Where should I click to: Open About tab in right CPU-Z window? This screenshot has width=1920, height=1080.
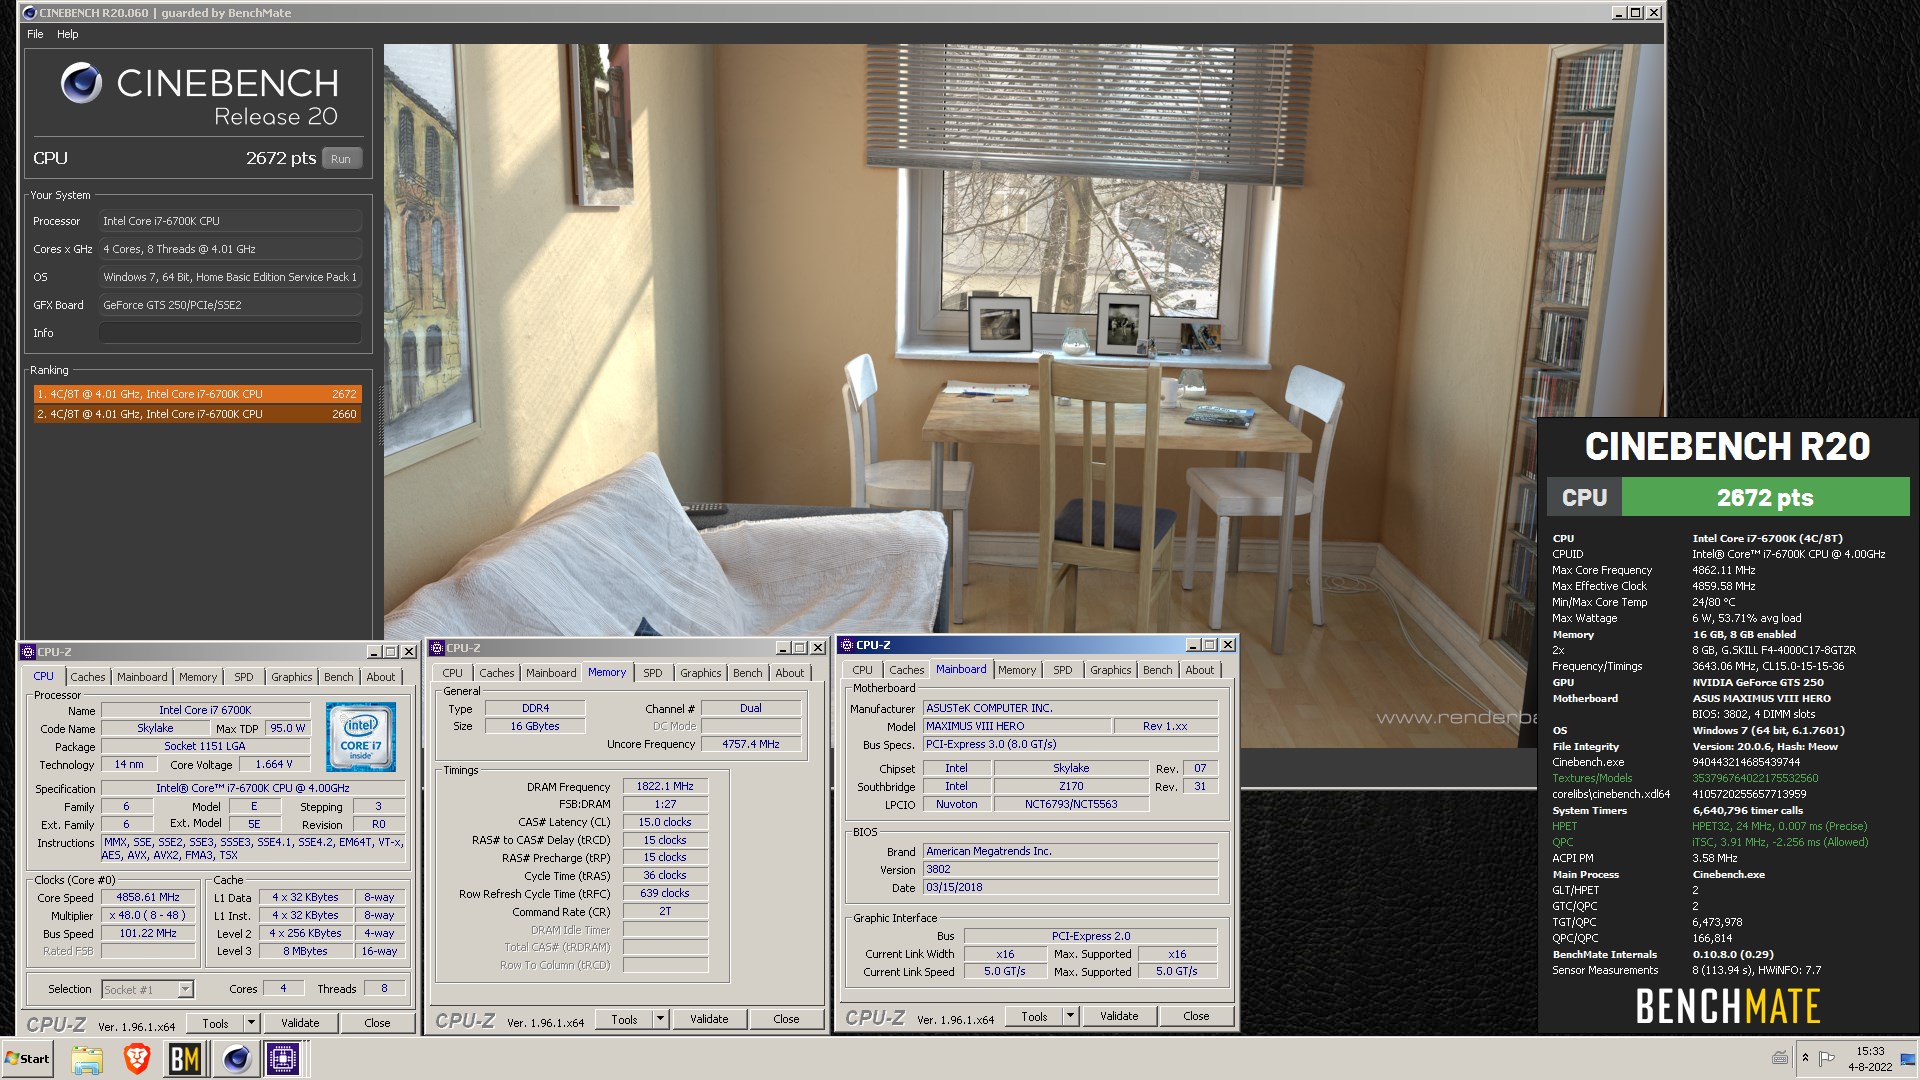click(x=1200, y=670)
